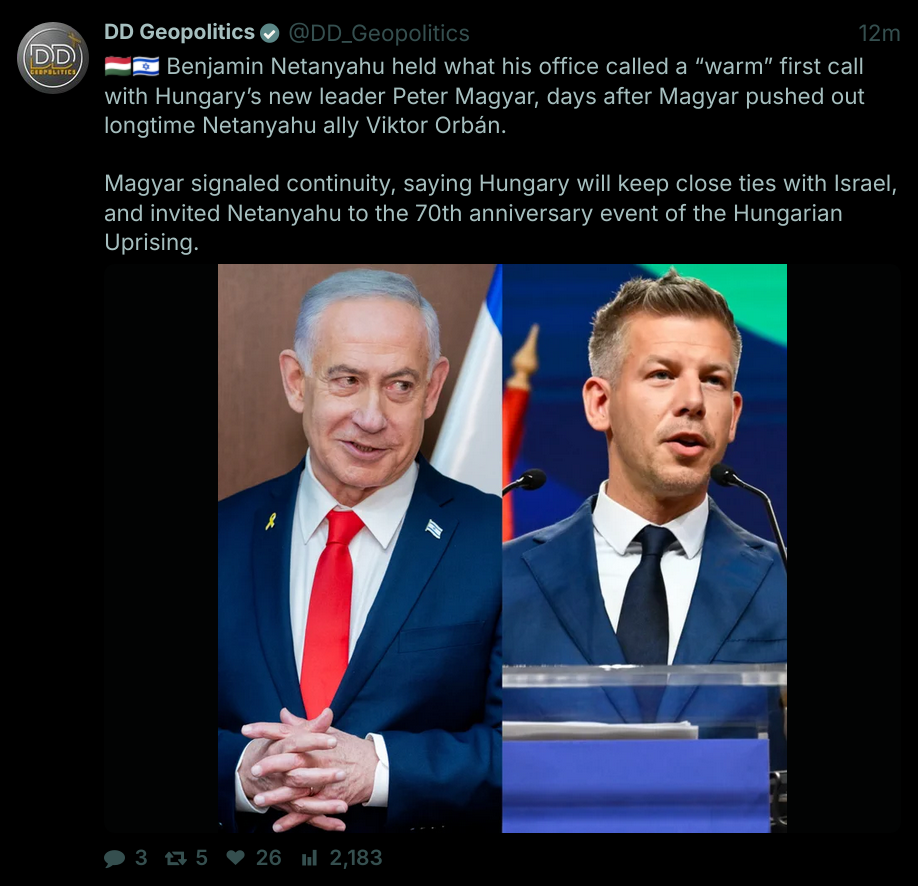Screen dimensions: 918x886
Task: Repost using the retweet arrows icon
Action: [176, 858]
